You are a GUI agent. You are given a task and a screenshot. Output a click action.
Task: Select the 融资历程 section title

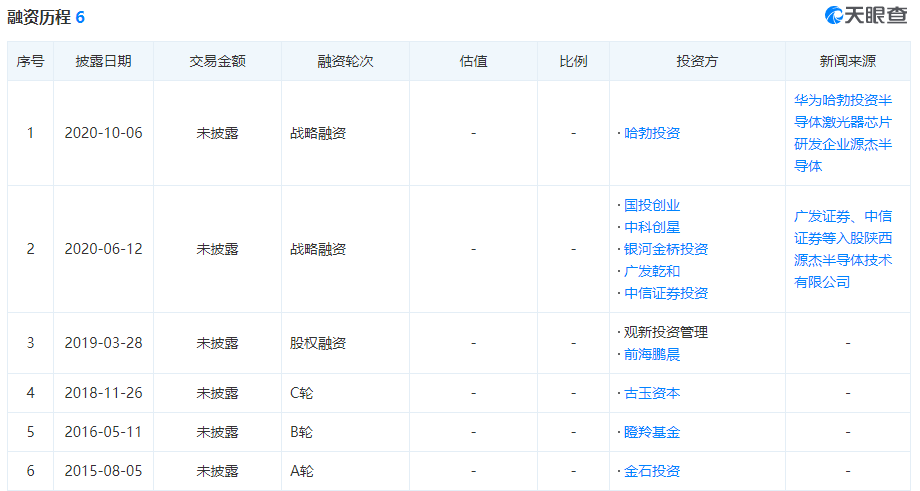coord(38,18)
